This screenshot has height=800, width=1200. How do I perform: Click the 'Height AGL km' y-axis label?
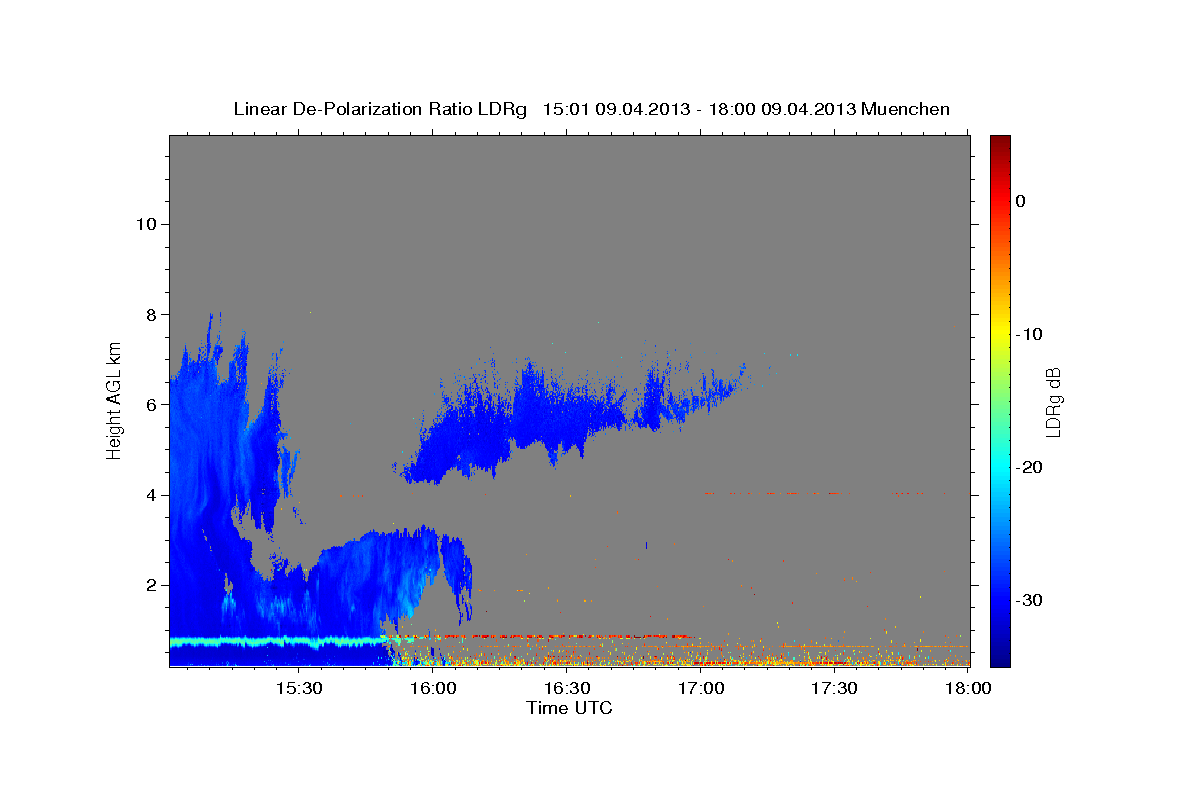[x=114, y=400]
